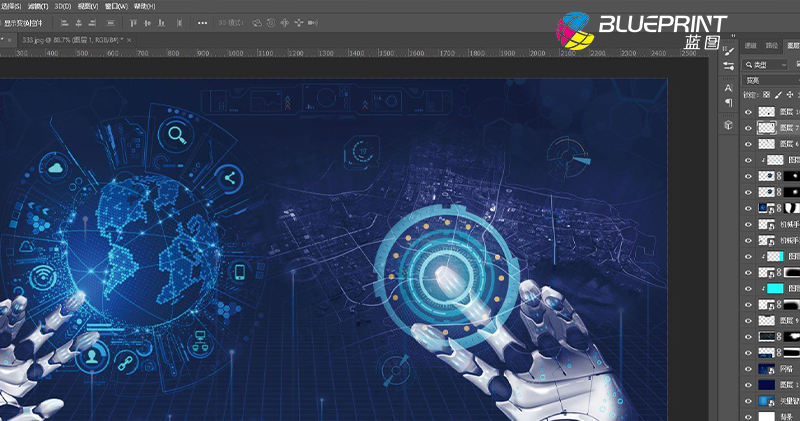Open the 3D panel cube icon
The height and width of the screenshot is (421, 800).
tap(729, 125)
